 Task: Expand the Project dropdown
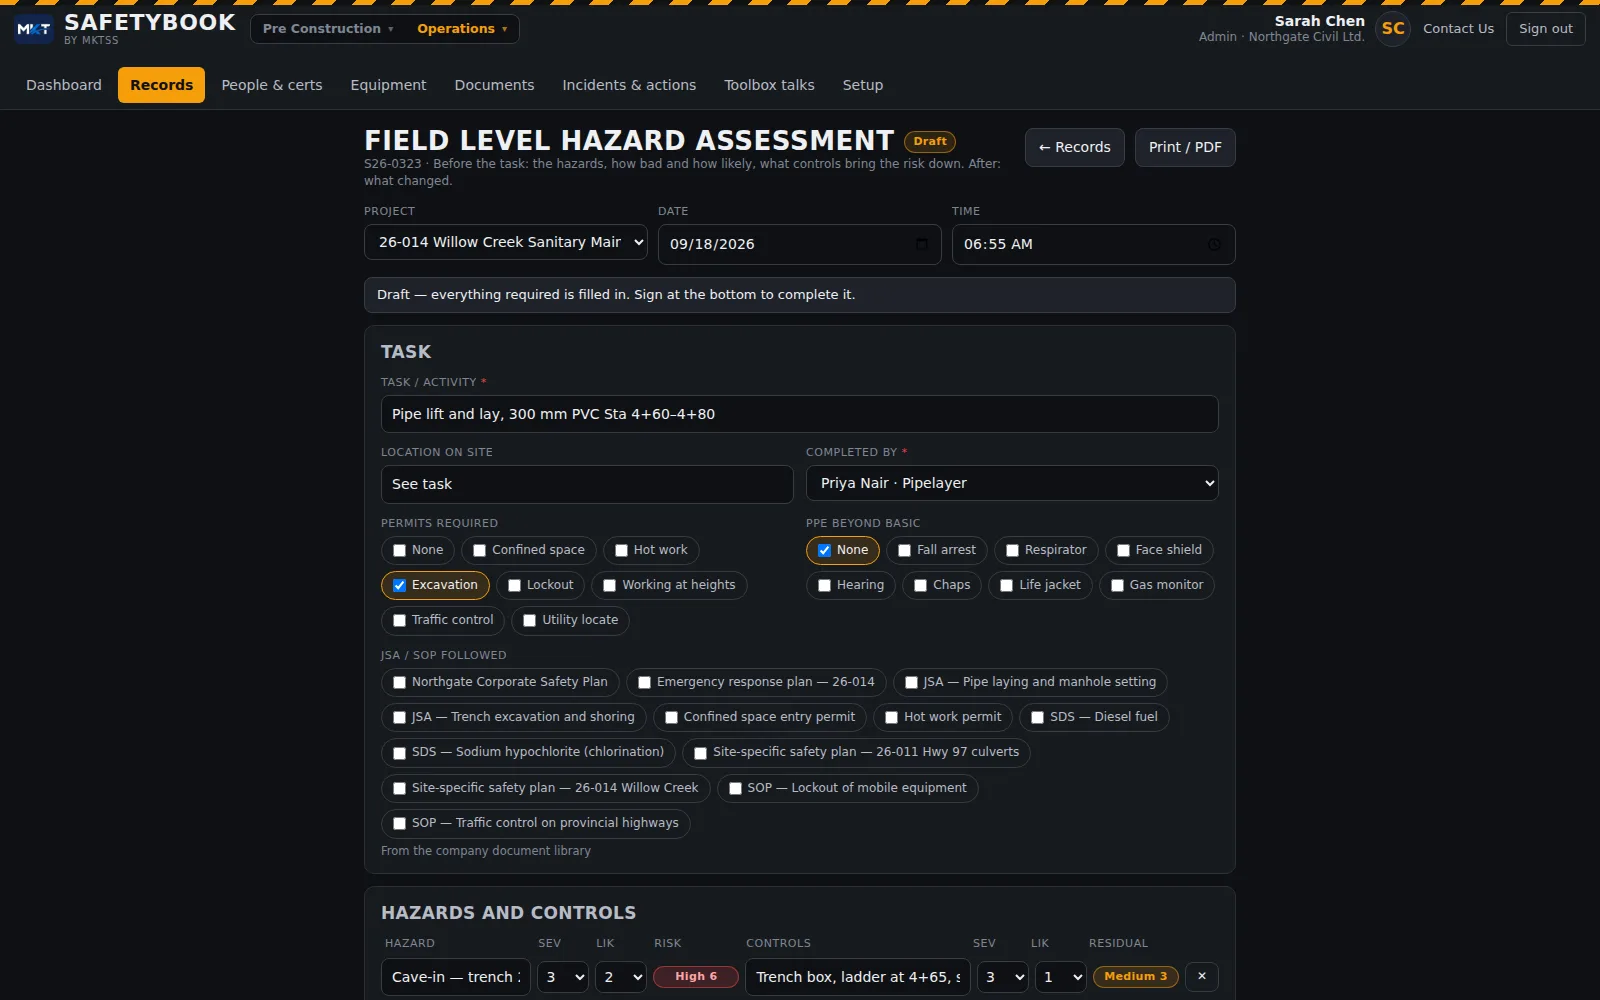click(x=506, y=243)
